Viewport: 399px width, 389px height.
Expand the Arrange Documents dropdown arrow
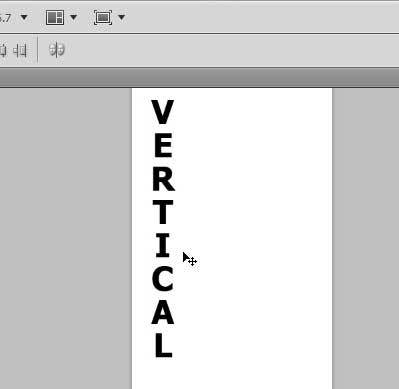pos(74,17)
